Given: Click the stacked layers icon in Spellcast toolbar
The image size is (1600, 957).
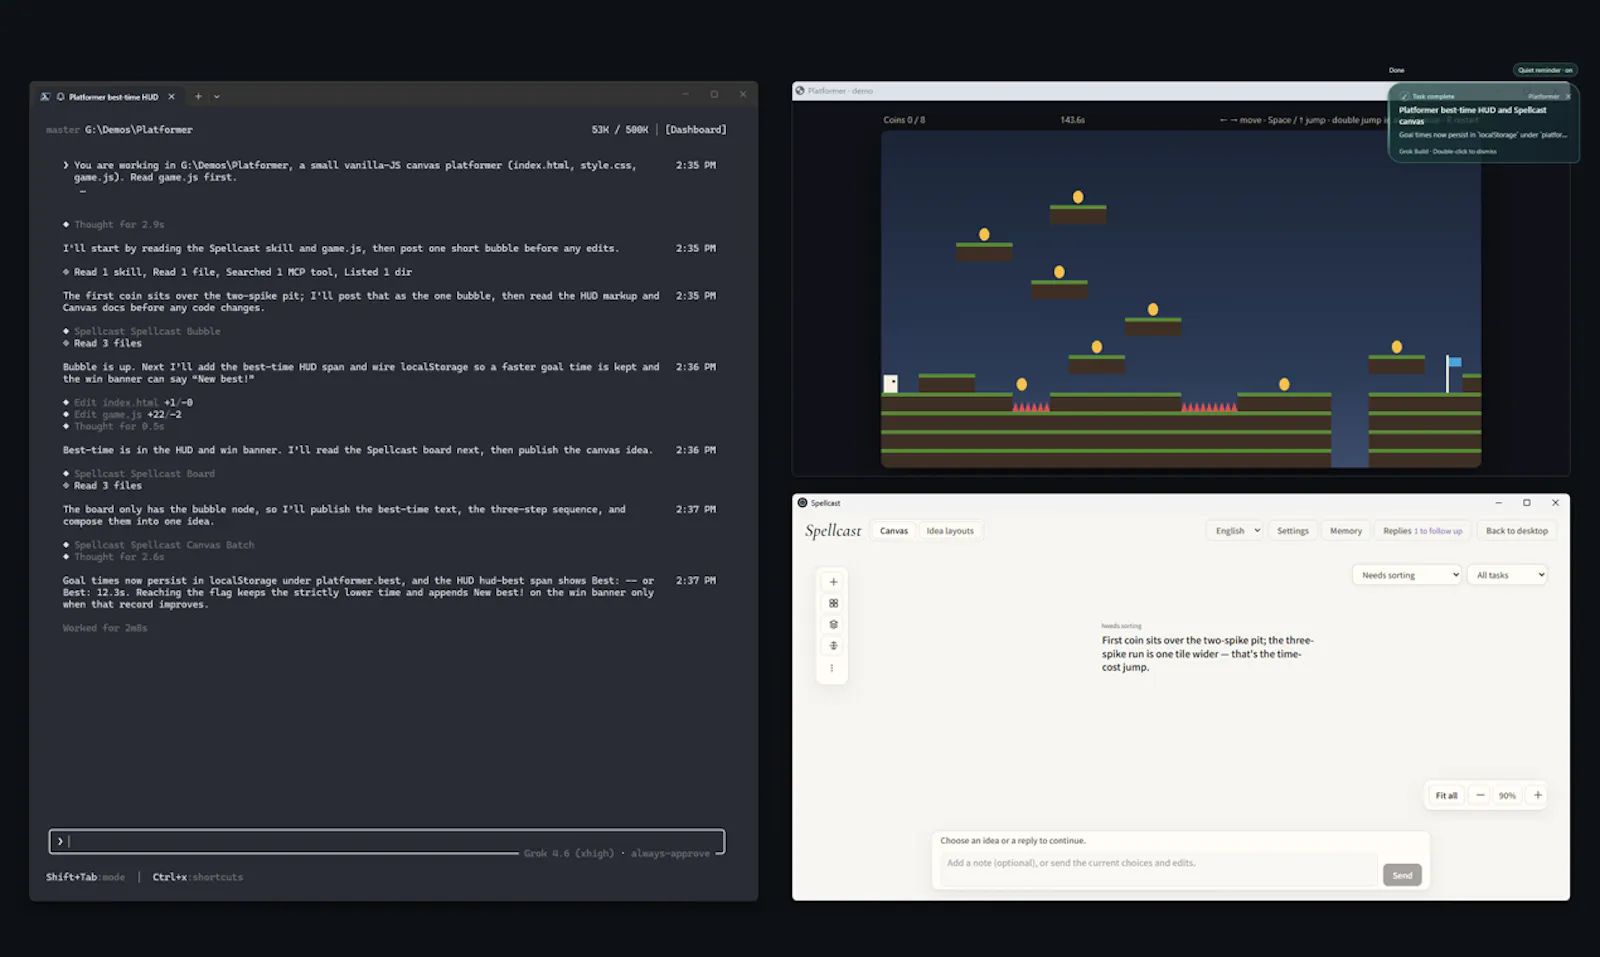Looking at the screenshot, I should pos(833,624).
